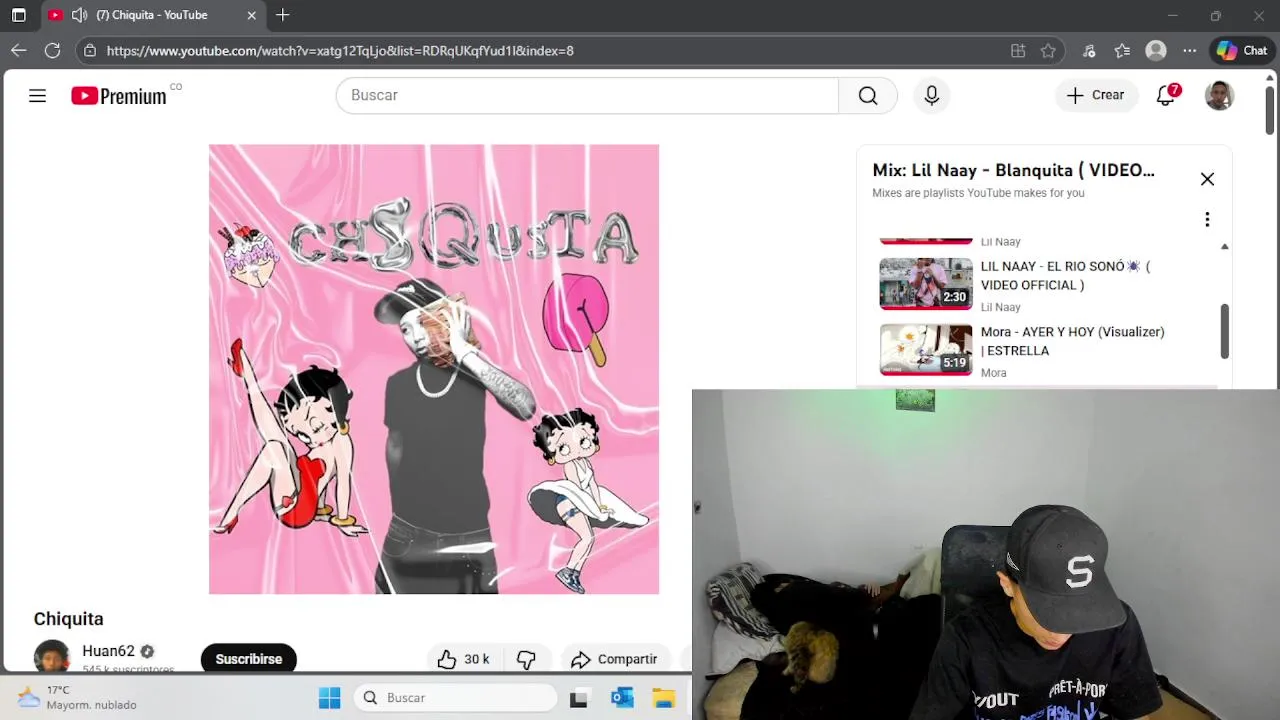This screenshot has height=720, width=1280.
Task: Click playlist panel scroll up arrow
Action: pos(1224,246)
